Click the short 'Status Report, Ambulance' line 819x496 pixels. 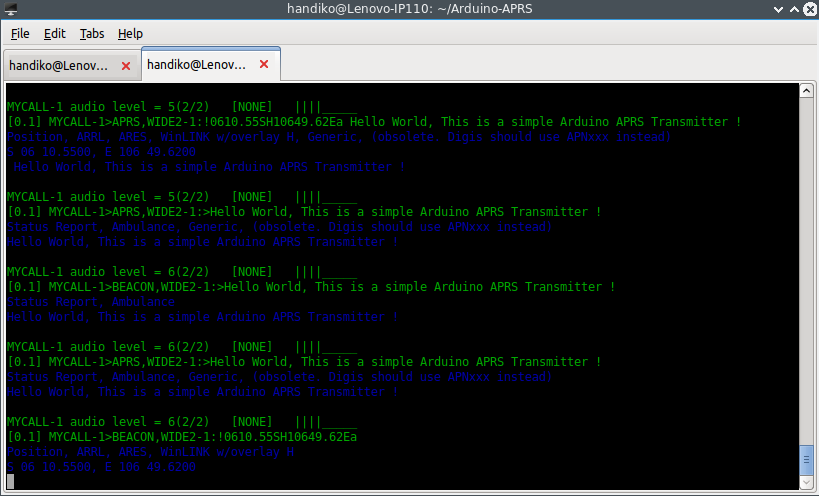pos(91,302)
